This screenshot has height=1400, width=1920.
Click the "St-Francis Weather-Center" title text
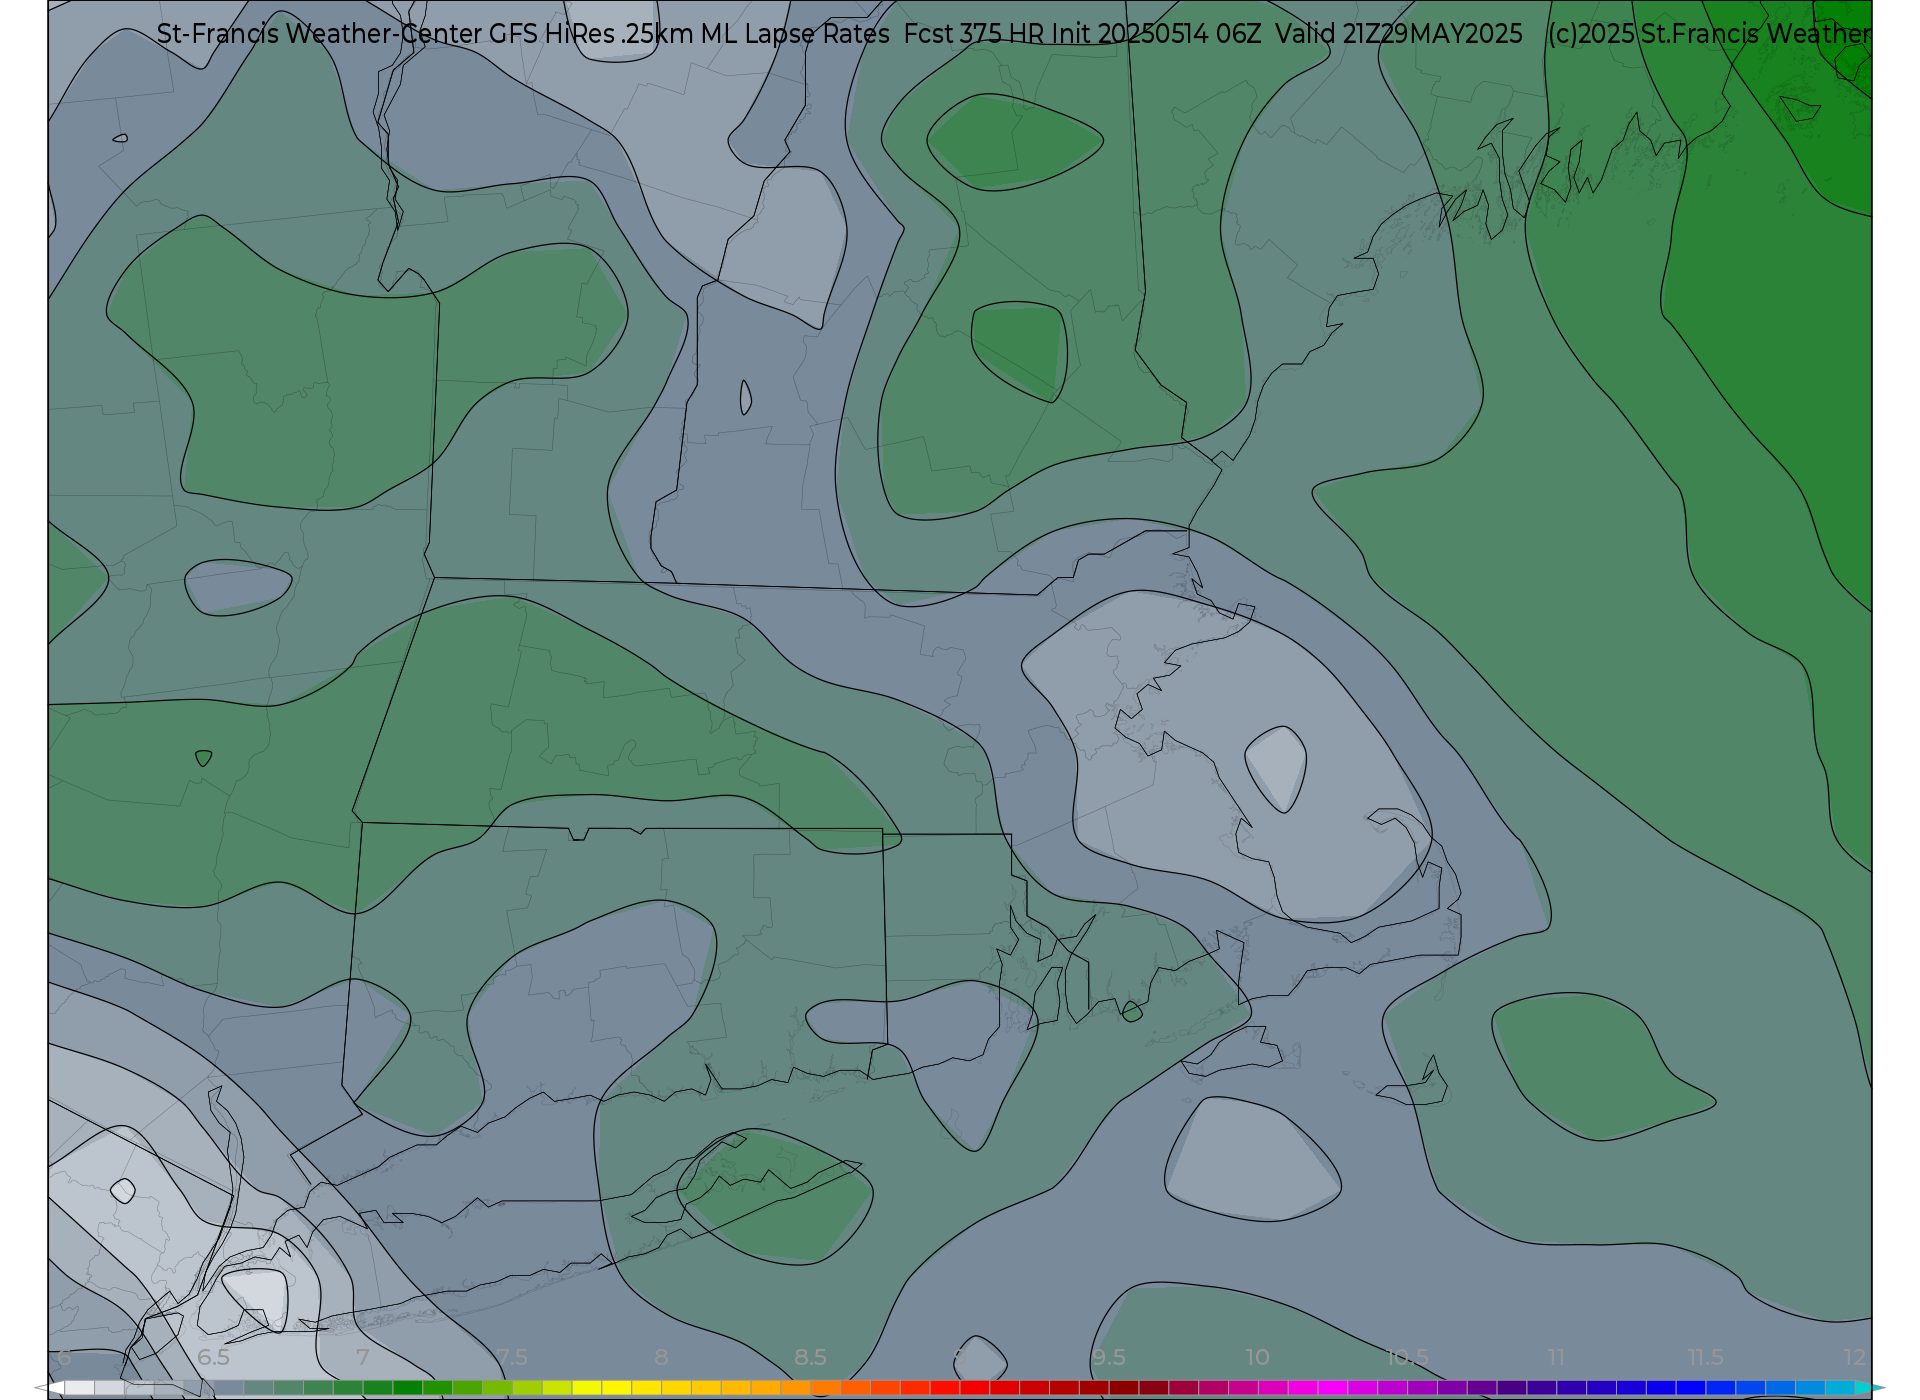(x=320, y=34)
